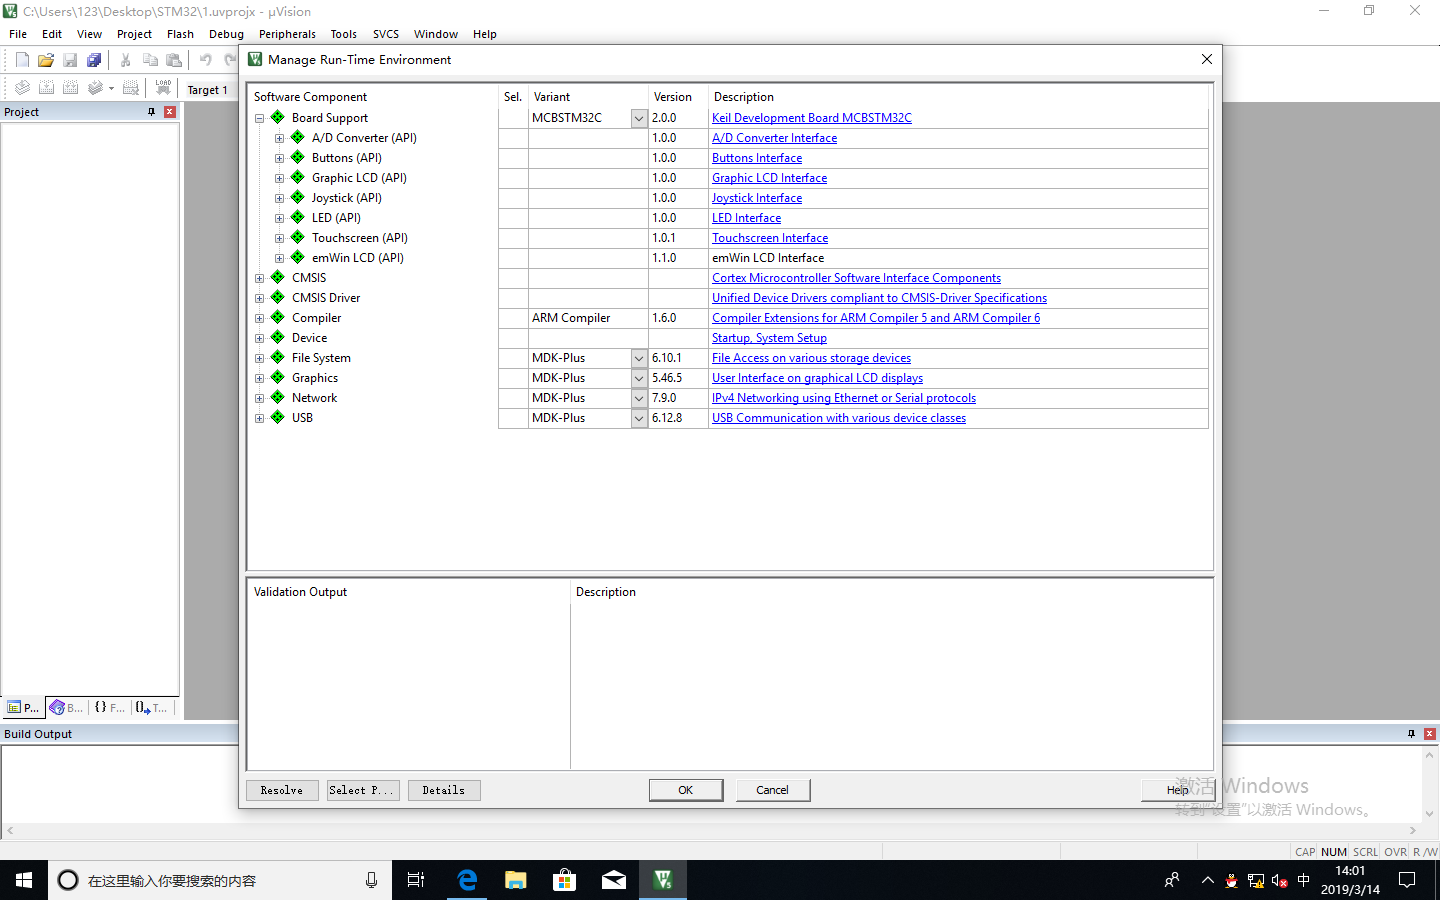Open the Peripherals menu
The width and height of the screenshot is (1440, 900).
[287, 34]
